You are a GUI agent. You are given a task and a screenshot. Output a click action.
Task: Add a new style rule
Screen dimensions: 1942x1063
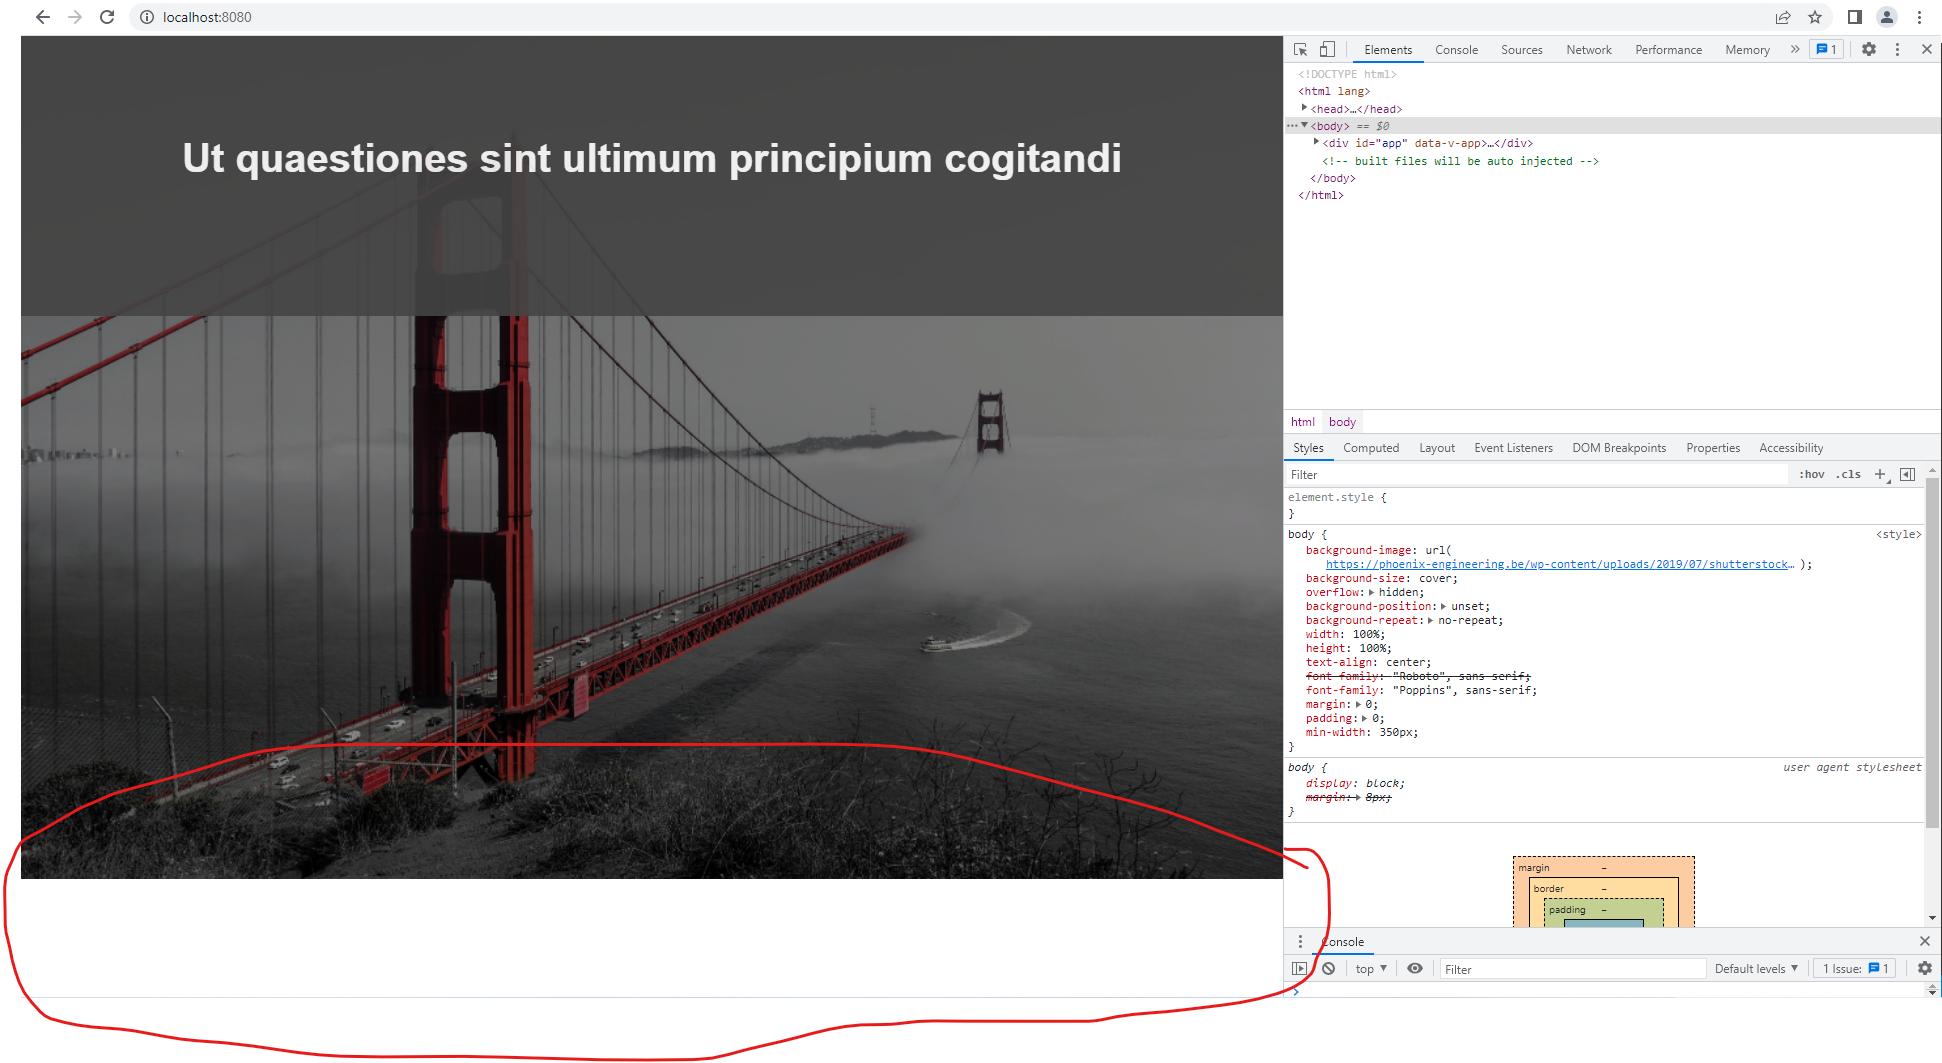point(1881,475)
